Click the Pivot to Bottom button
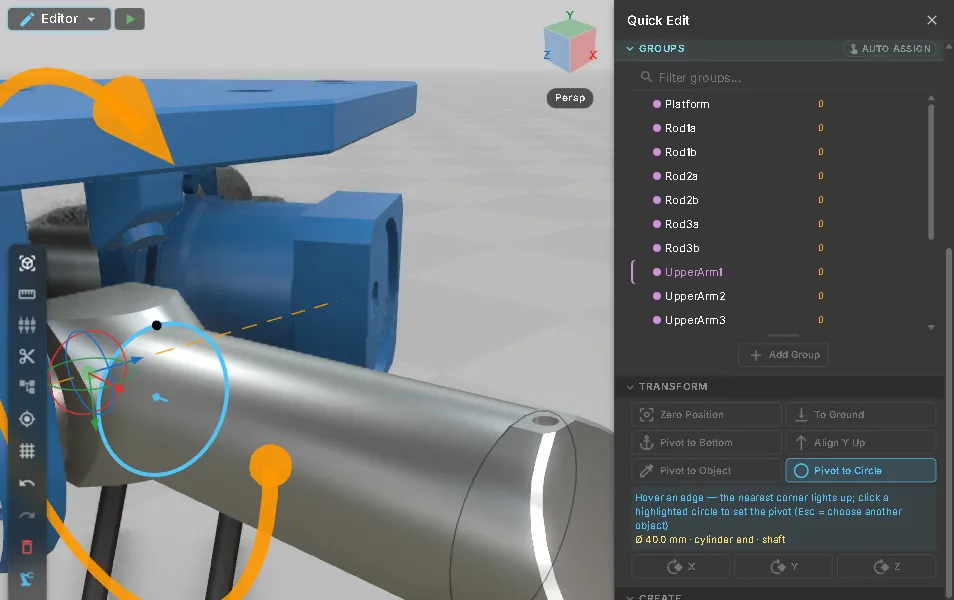Viewport: 954px width, 600px height. pos(706,442)
